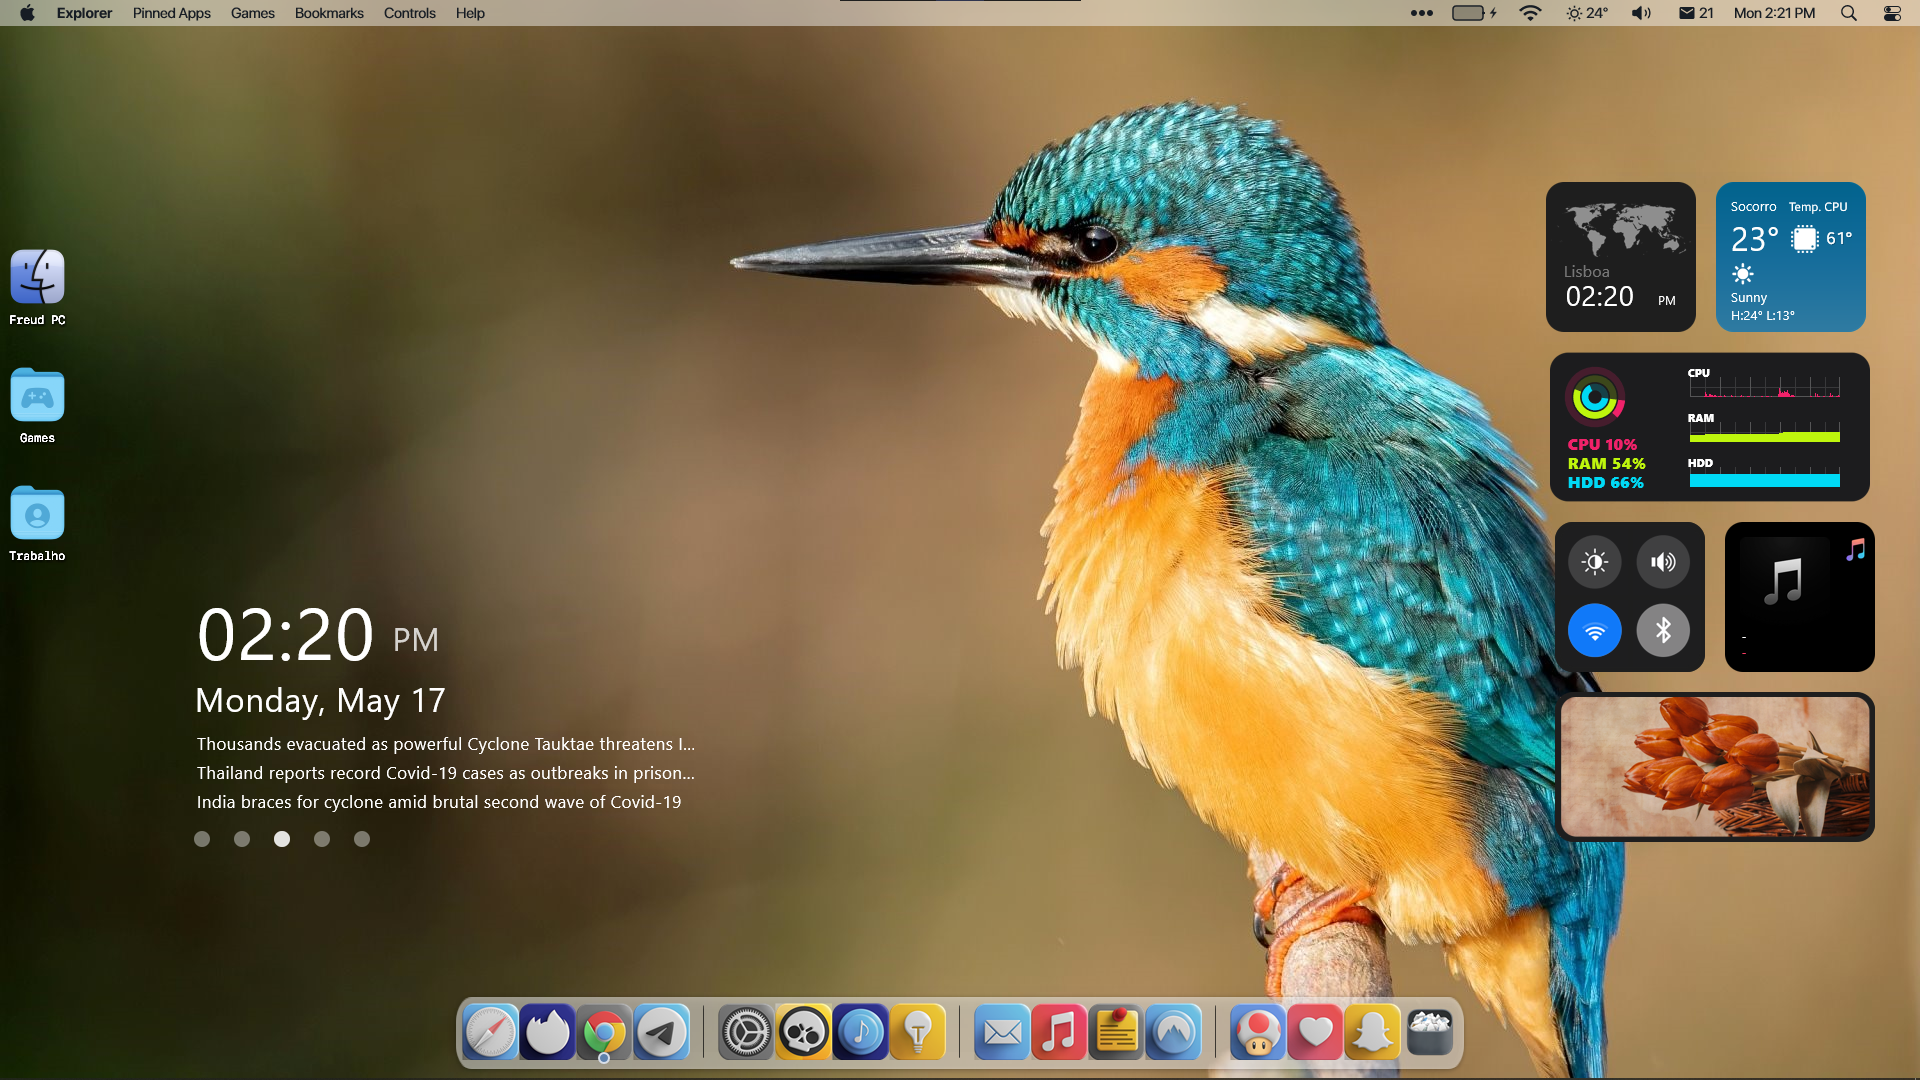Toggle Wi-Fi in the control widget
The width and height of the screenshot is (1920, 1080).
[1594, 631]
